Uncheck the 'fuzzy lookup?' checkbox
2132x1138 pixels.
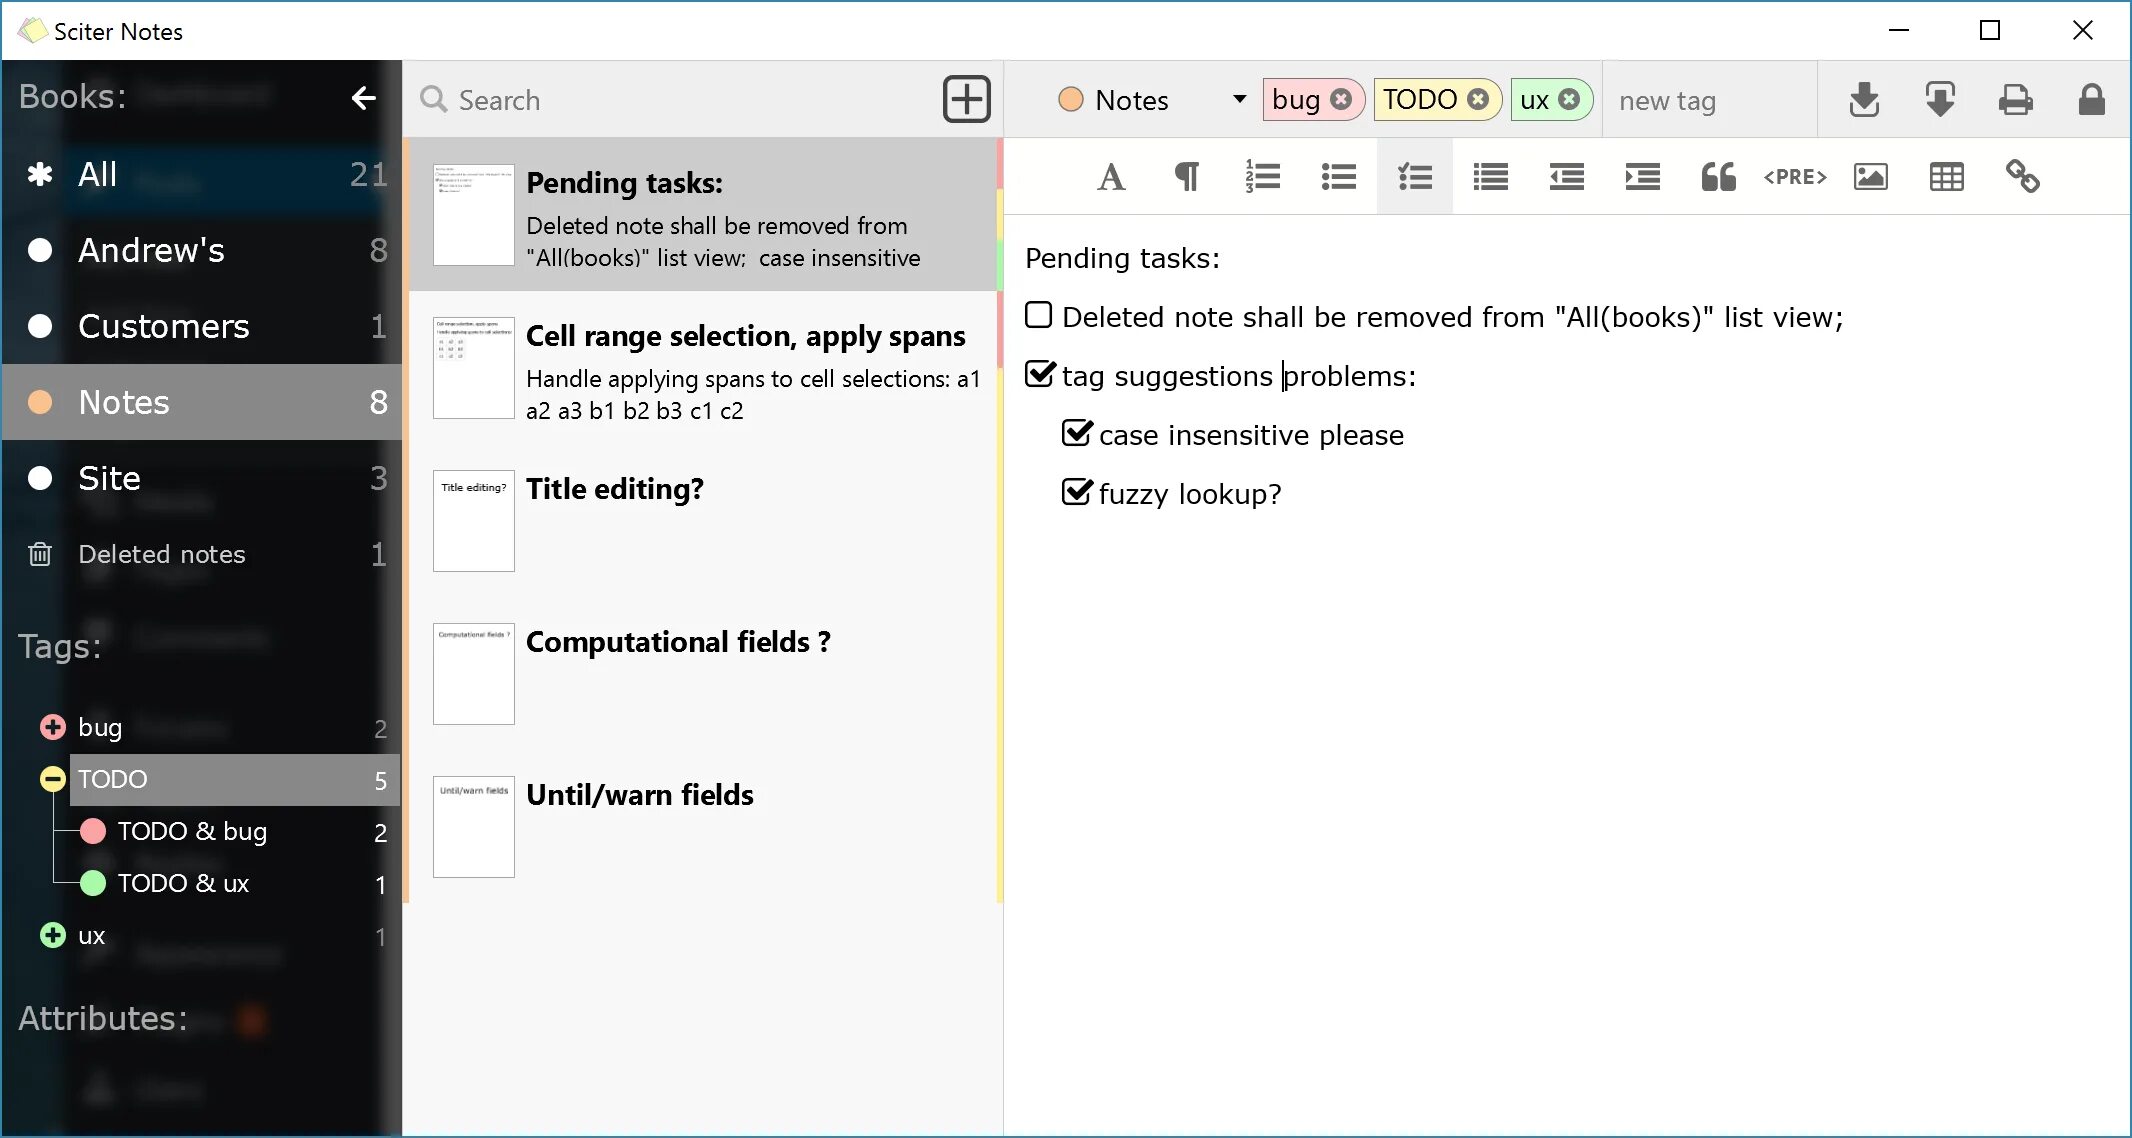pyautogui.click(x=1077, y=492)
